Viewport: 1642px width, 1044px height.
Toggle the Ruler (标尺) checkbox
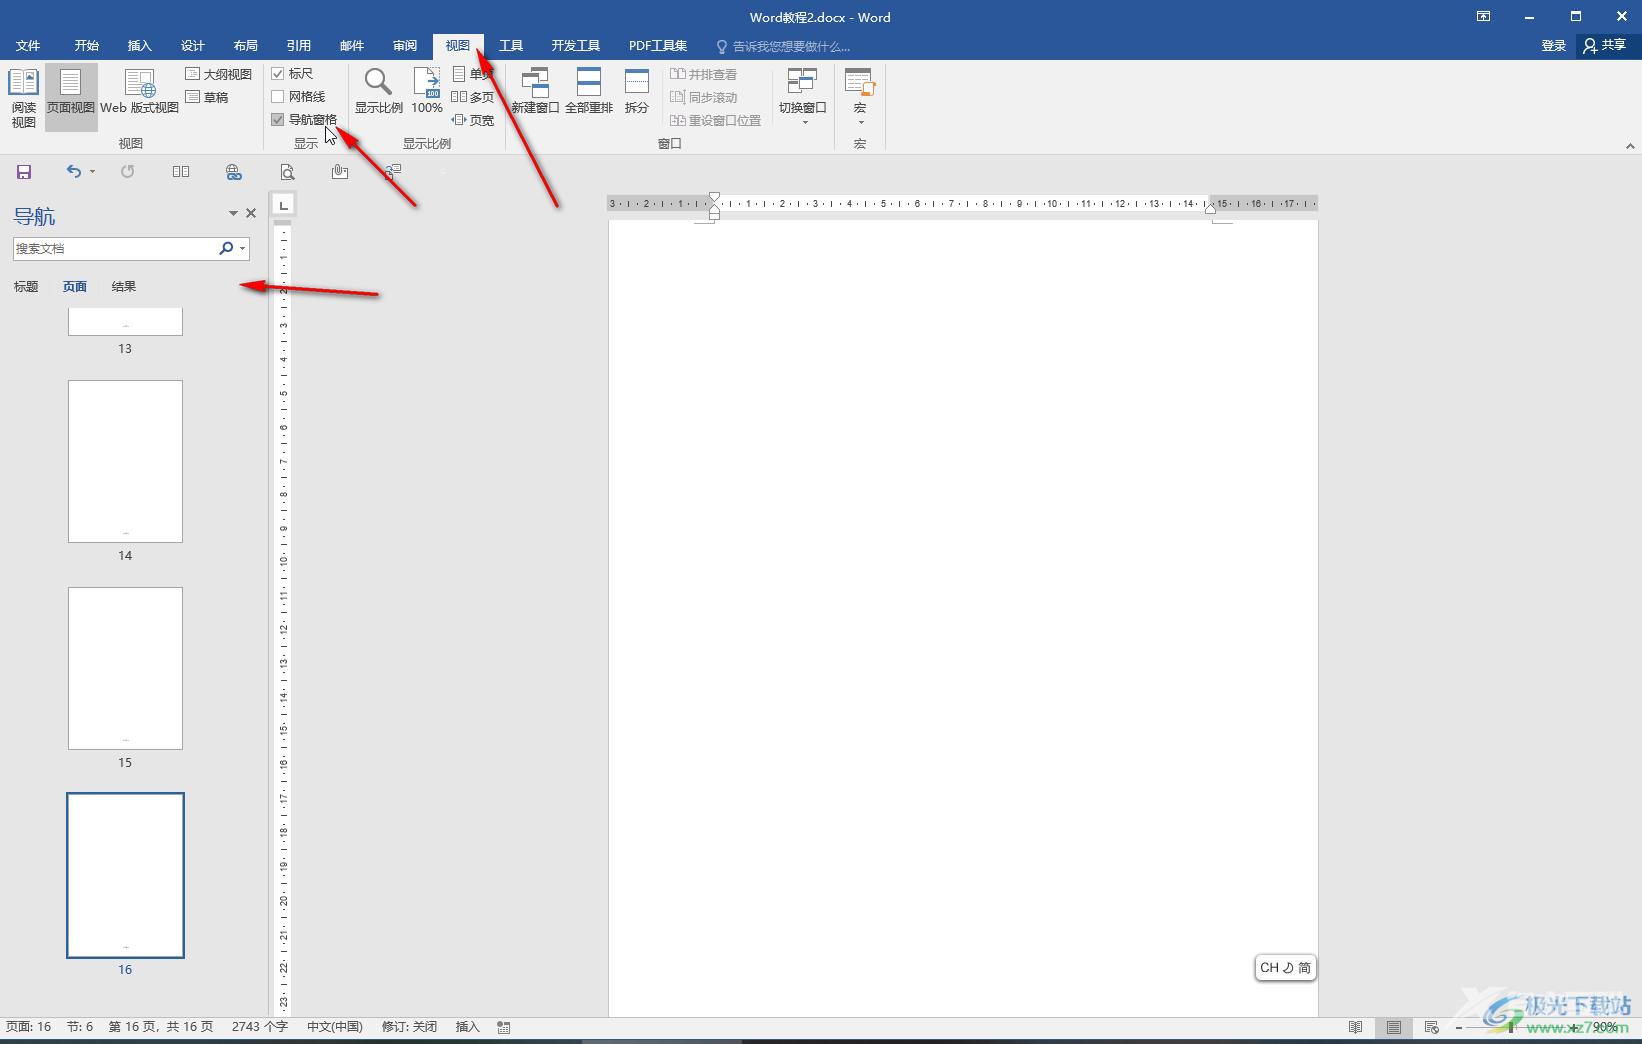tap(278, 74)
